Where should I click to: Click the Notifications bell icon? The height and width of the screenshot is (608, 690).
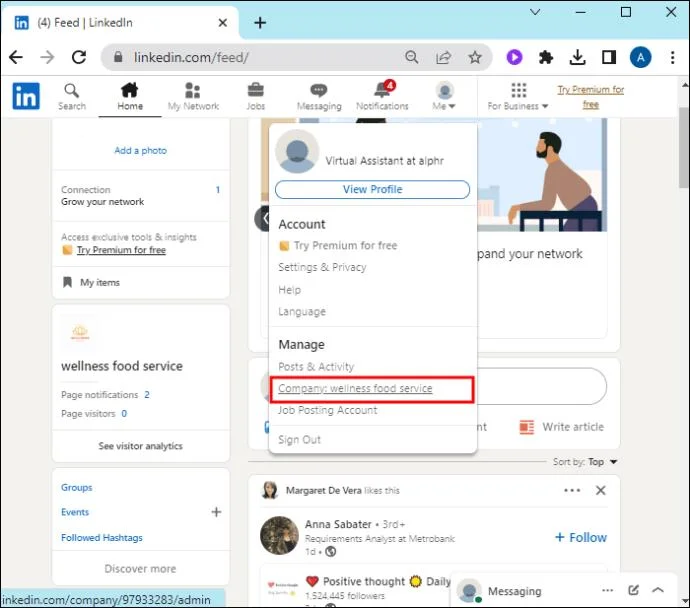[x=382, y=90]
